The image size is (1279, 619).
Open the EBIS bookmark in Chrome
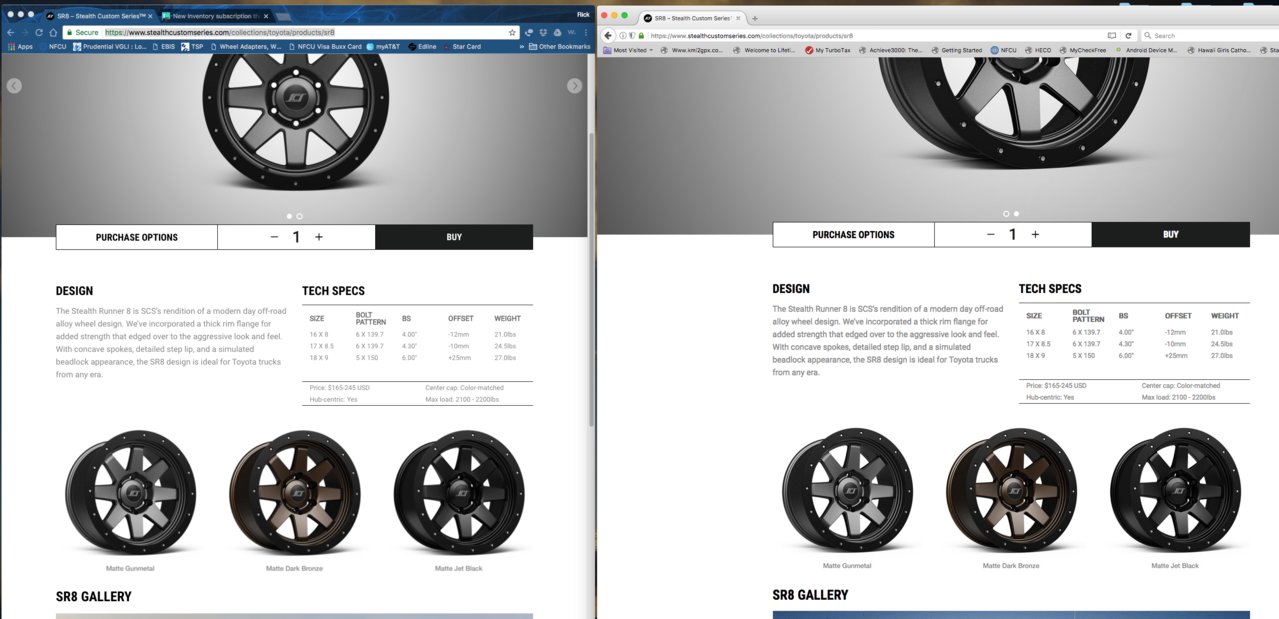[x=162, y=46]
